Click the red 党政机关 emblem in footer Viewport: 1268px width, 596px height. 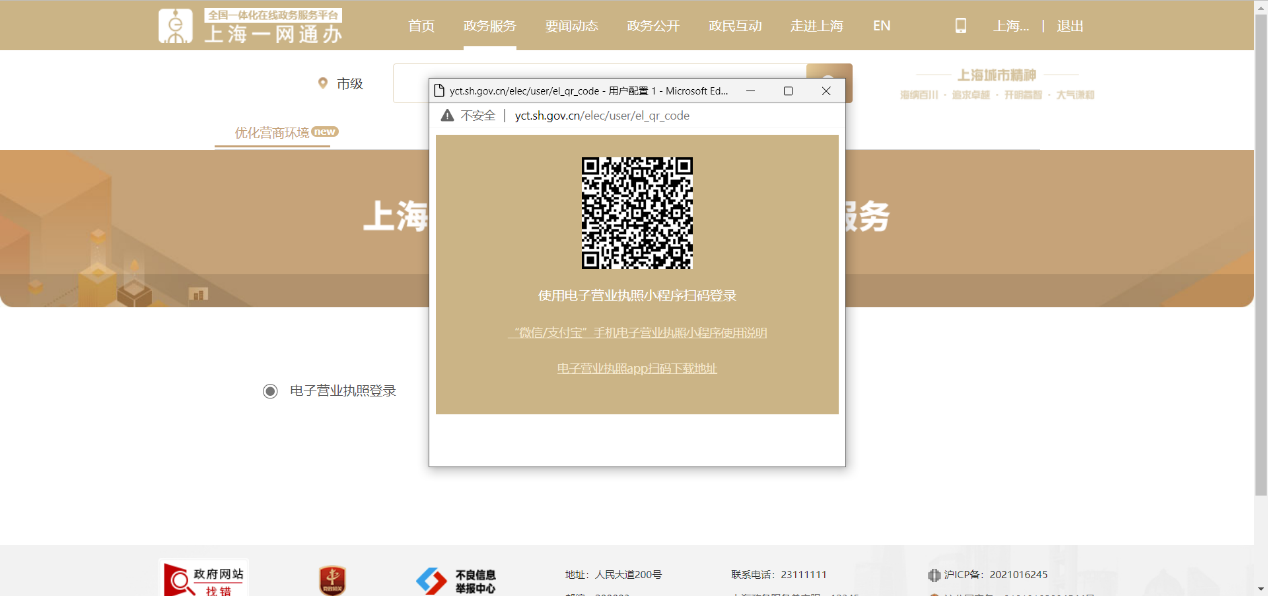tap(333, 580)
